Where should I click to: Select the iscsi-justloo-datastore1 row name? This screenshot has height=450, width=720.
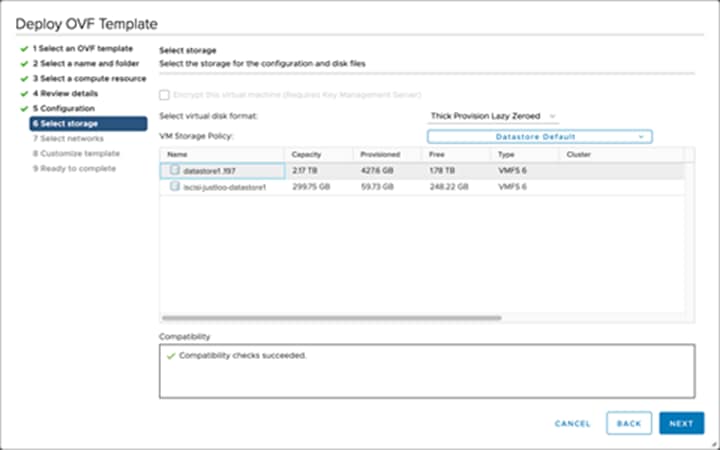(x=225, y=187)
